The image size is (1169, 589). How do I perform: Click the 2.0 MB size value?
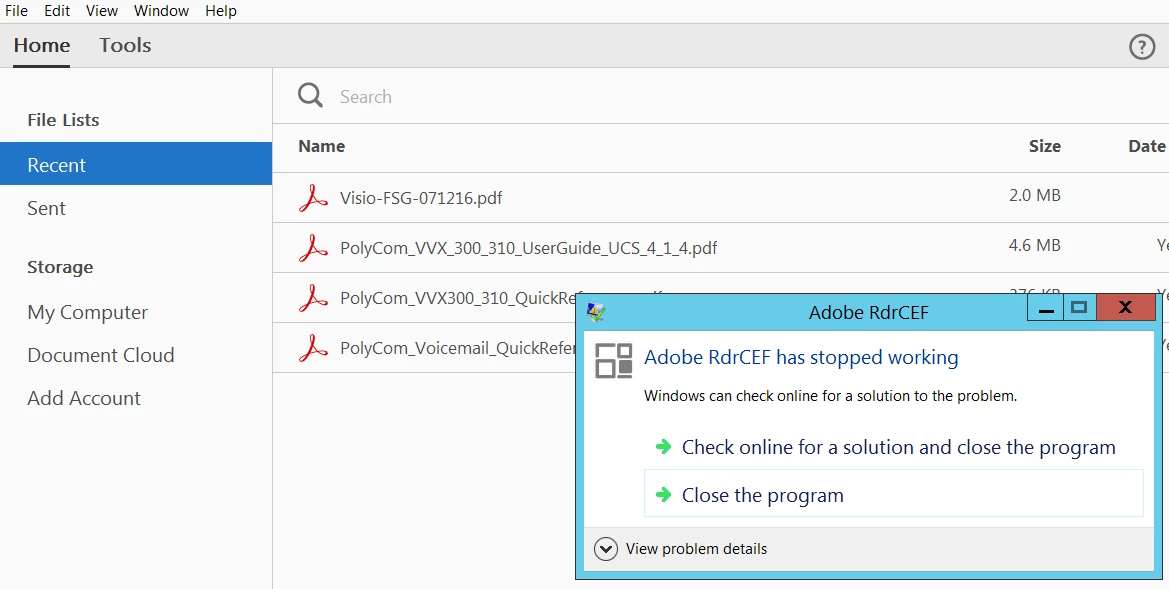click(x=1035, y=195)
